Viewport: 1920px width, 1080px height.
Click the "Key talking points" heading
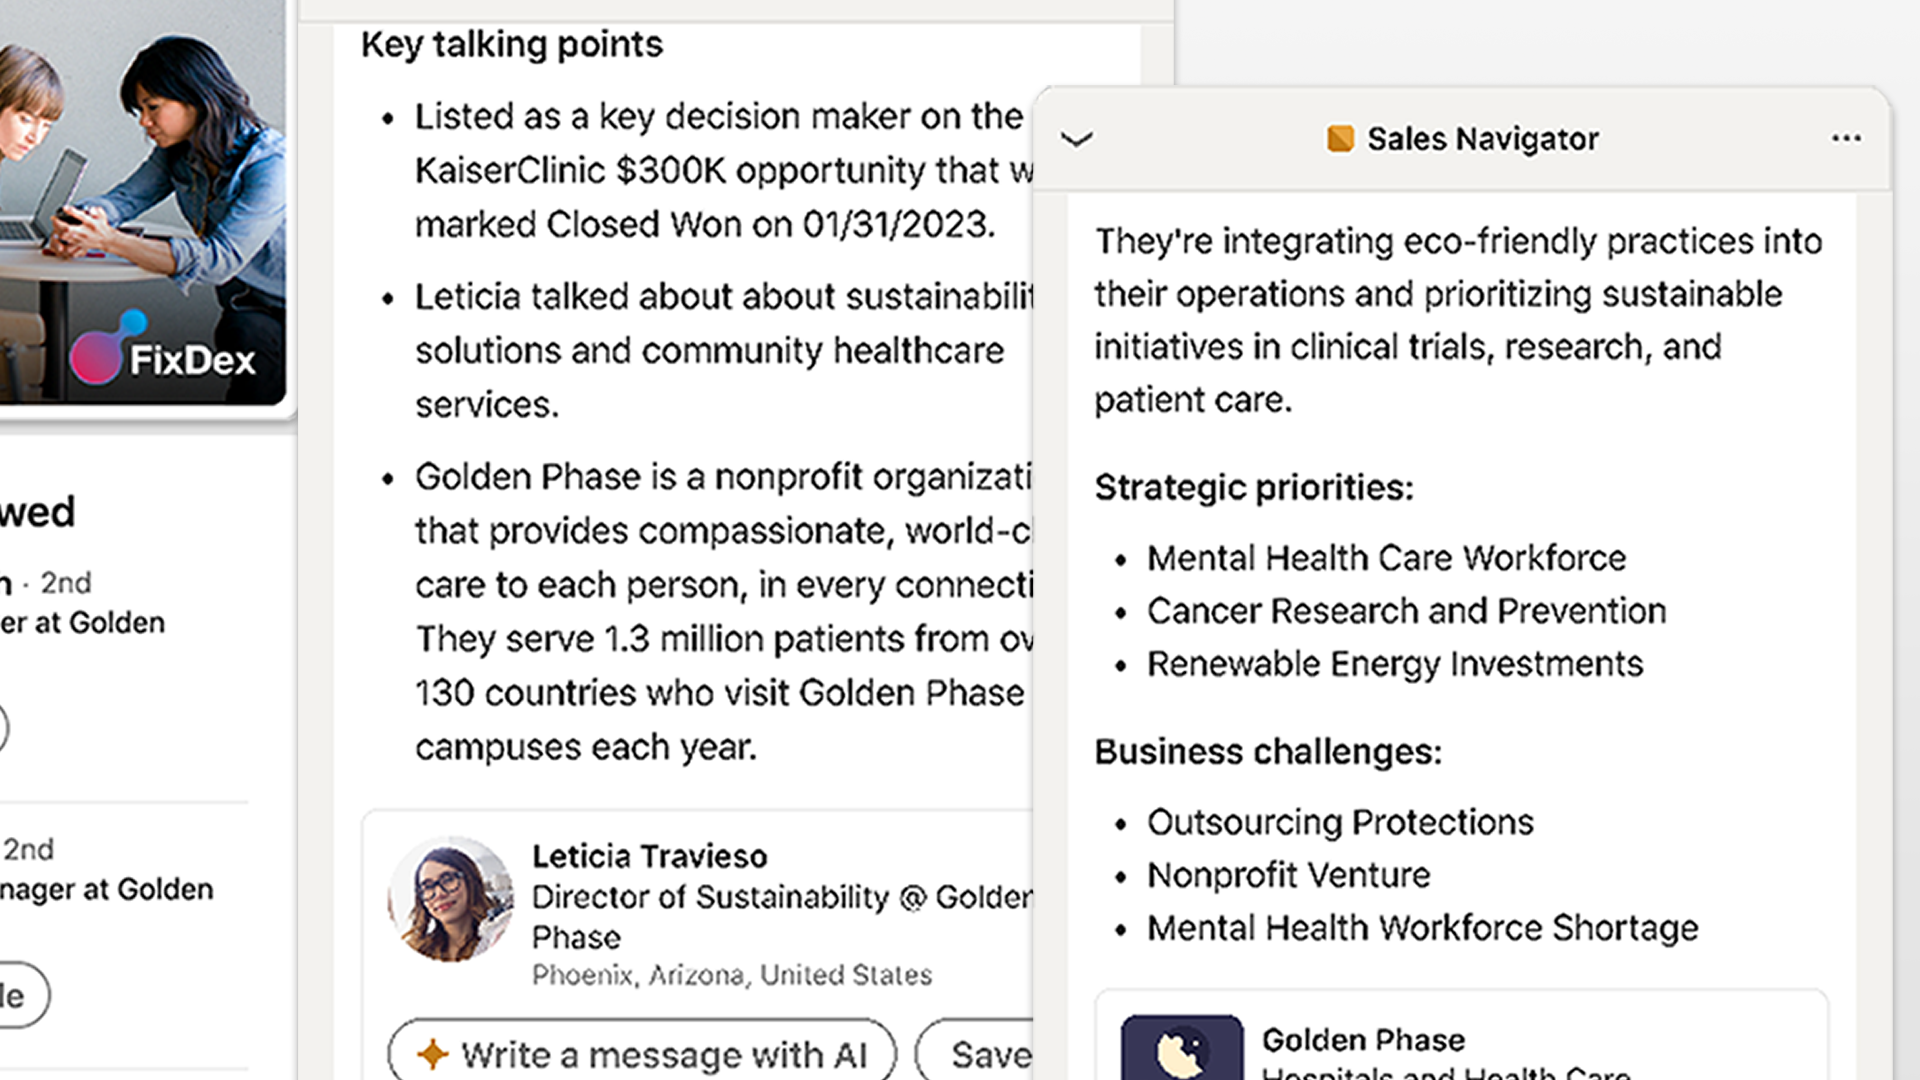pos(511,45)
